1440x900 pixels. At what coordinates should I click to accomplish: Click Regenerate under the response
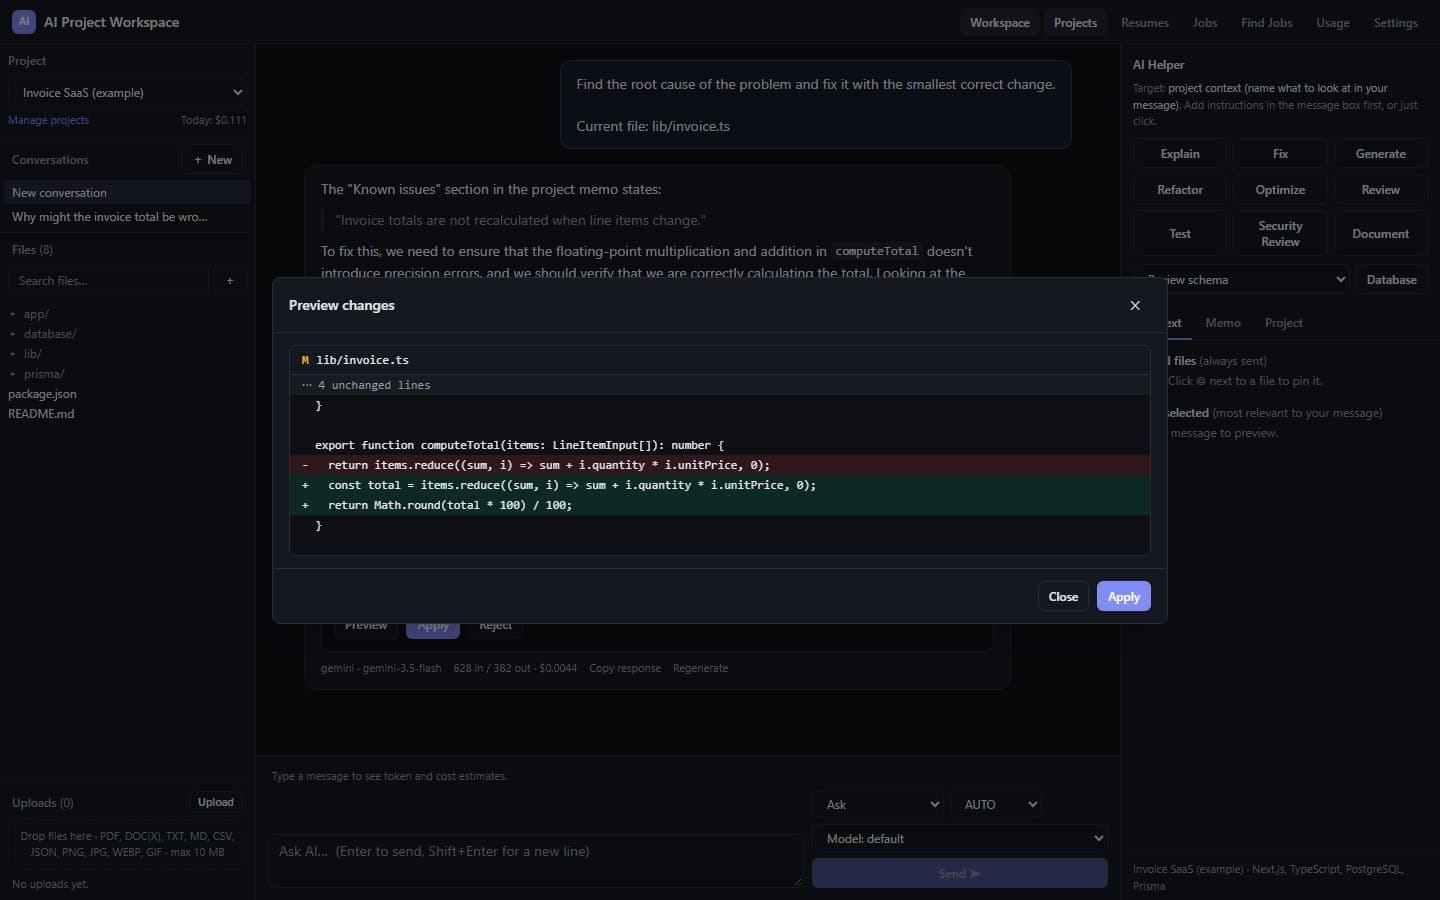(700, 668)
